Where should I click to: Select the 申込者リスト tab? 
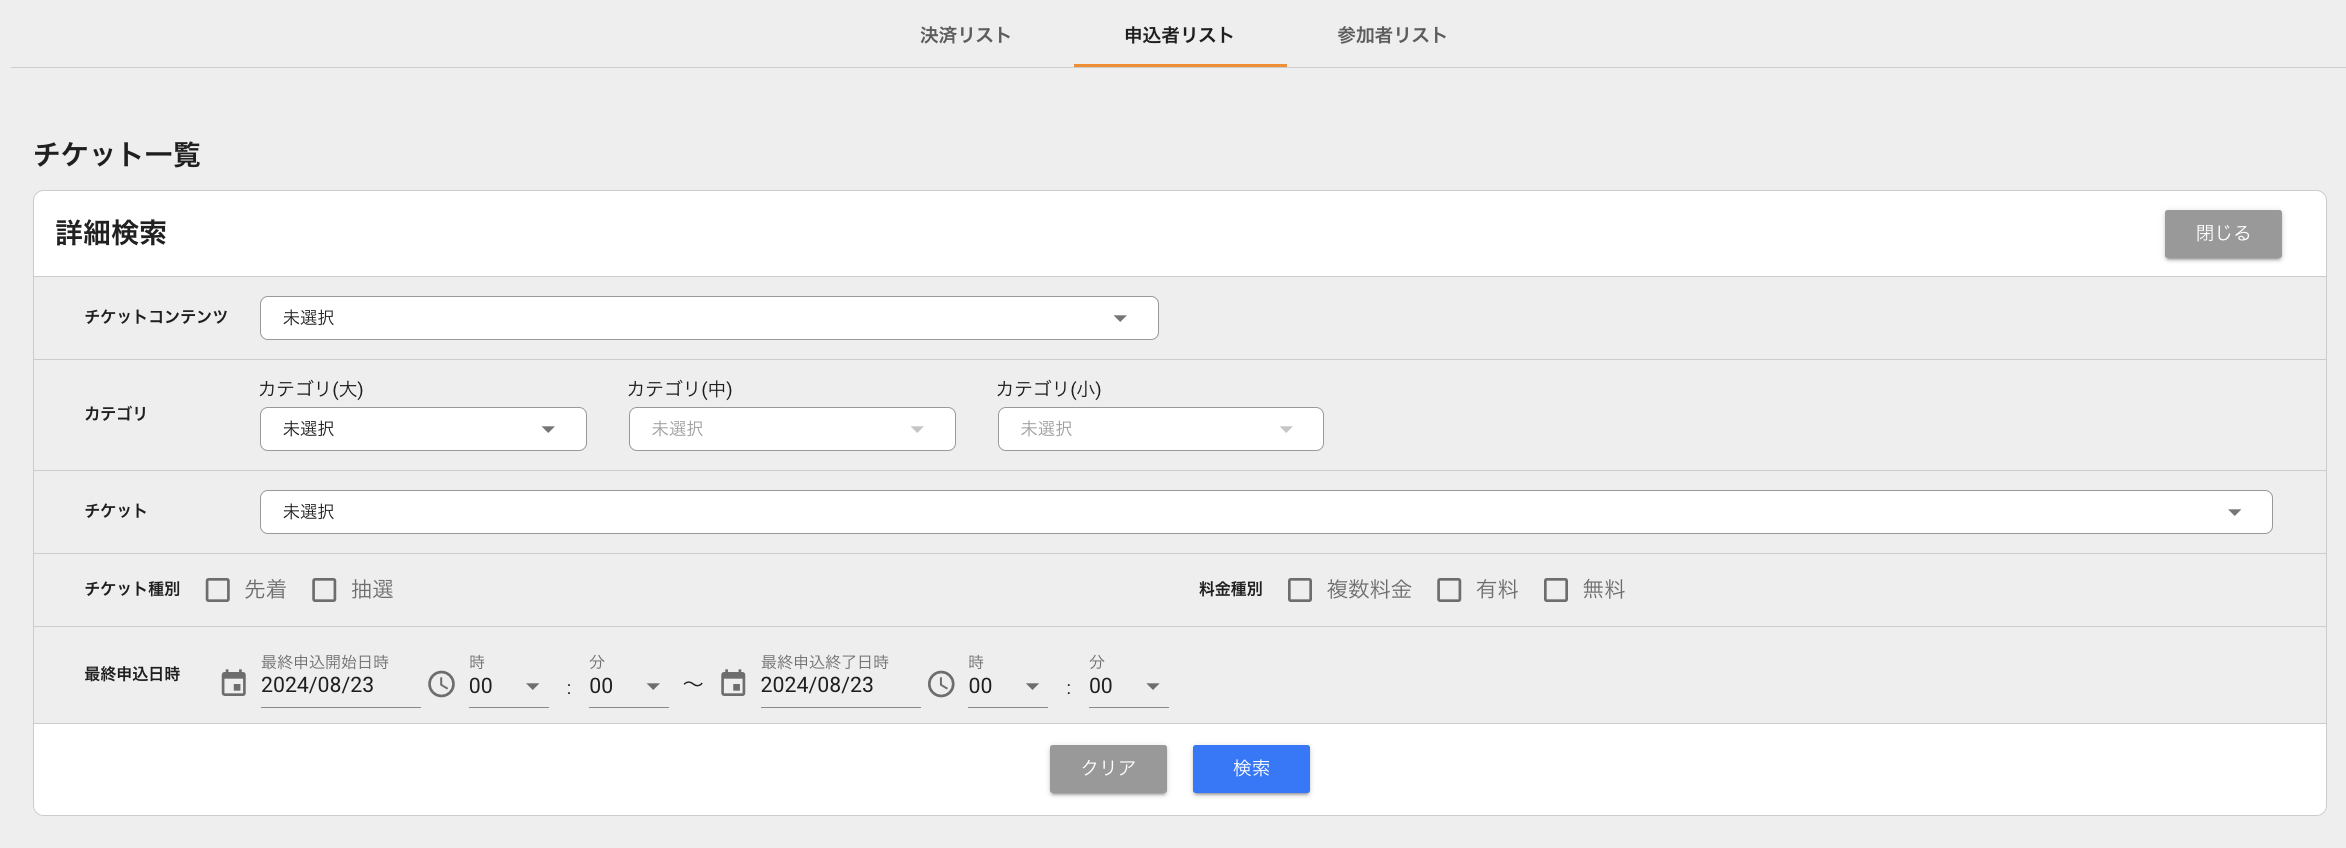coord(1180,35)
